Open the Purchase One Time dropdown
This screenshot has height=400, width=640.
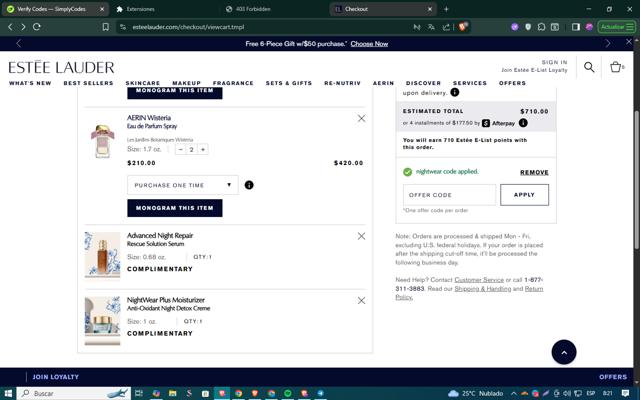pos(182,185)
